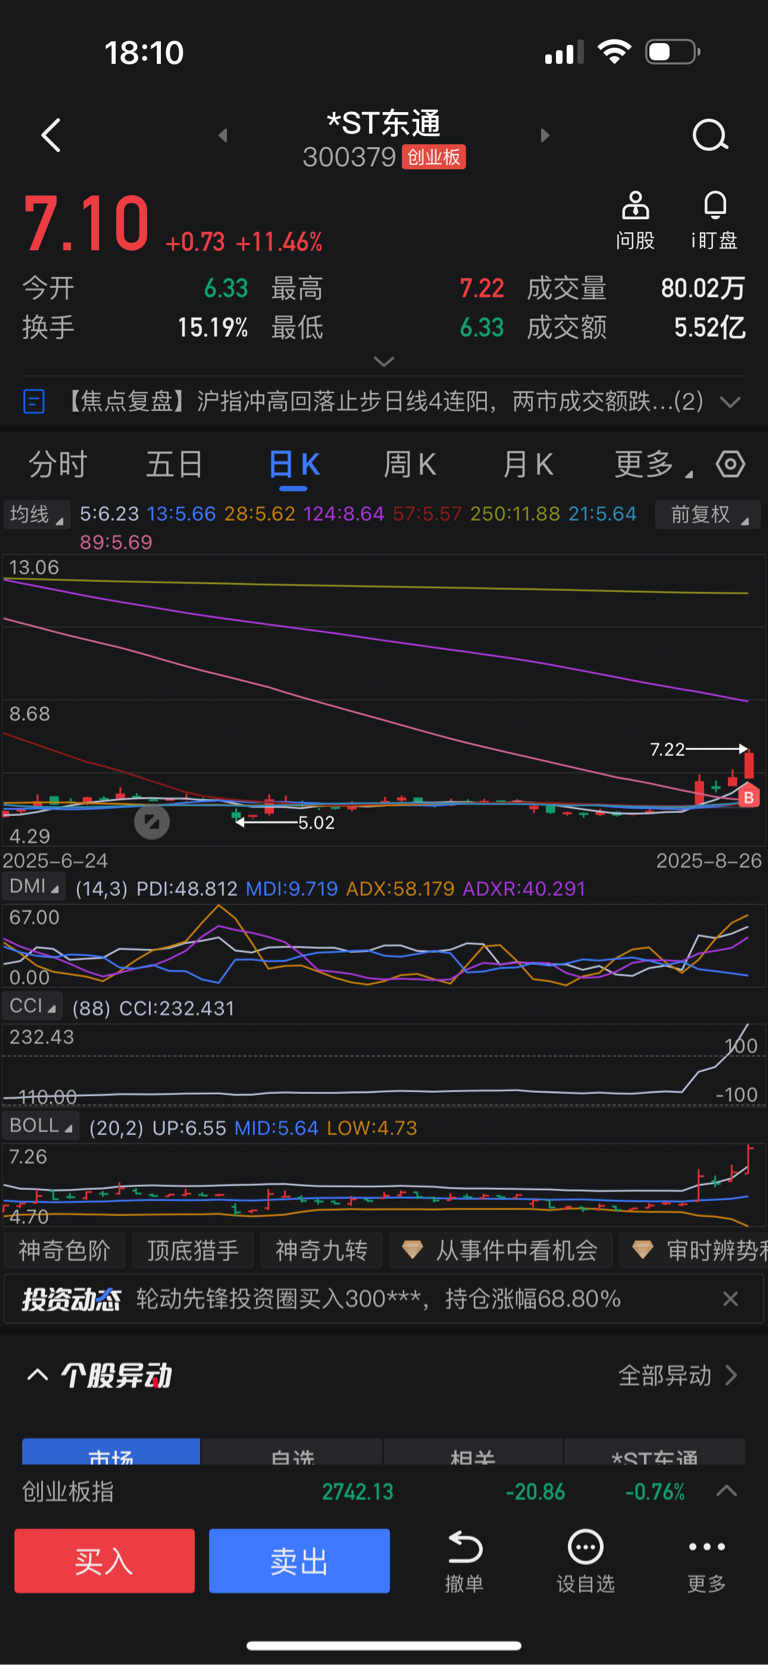Image resolution: width=768 pixels, height=1665 pixels.
Task: Open 前复权 adjustment dropdown
Action: (708, 514)
